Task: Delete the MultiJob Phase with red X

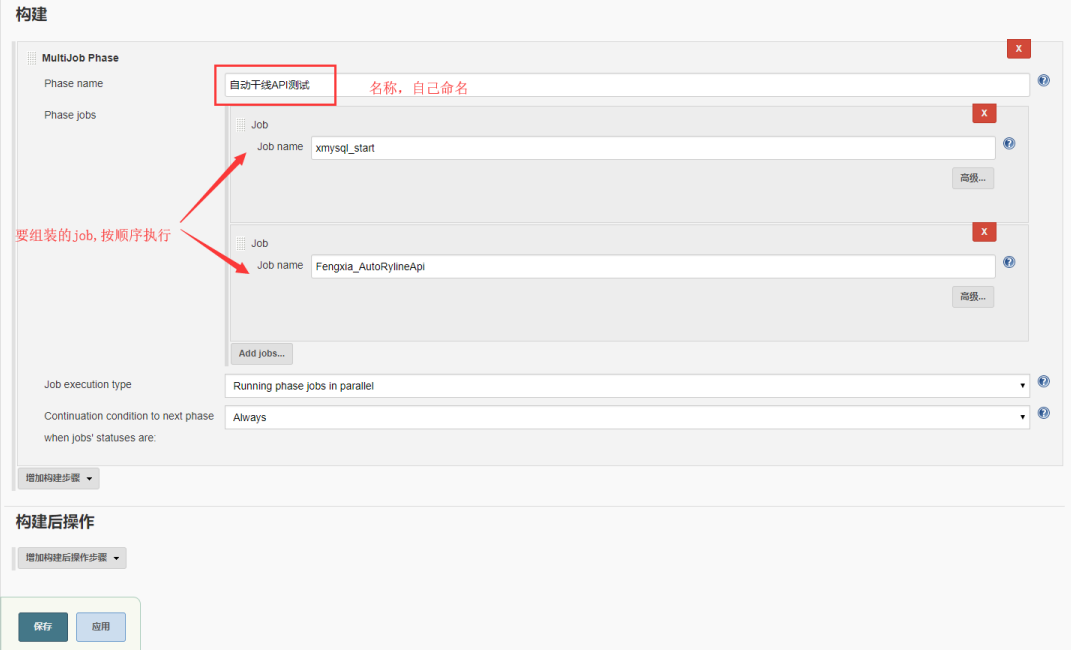Action: click(x=1018, y=49)
